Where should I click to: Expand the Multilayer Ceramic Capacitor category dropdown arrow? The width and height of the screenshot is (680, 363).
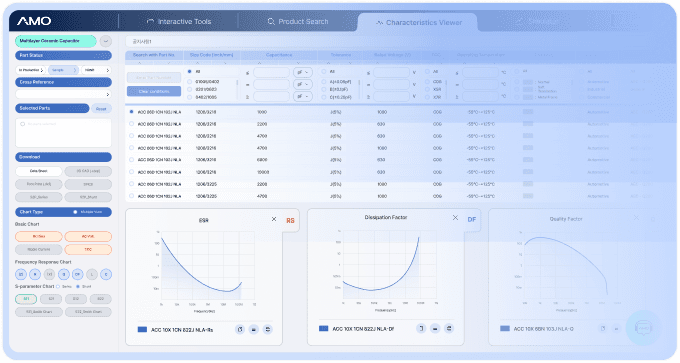click(106, 41)
